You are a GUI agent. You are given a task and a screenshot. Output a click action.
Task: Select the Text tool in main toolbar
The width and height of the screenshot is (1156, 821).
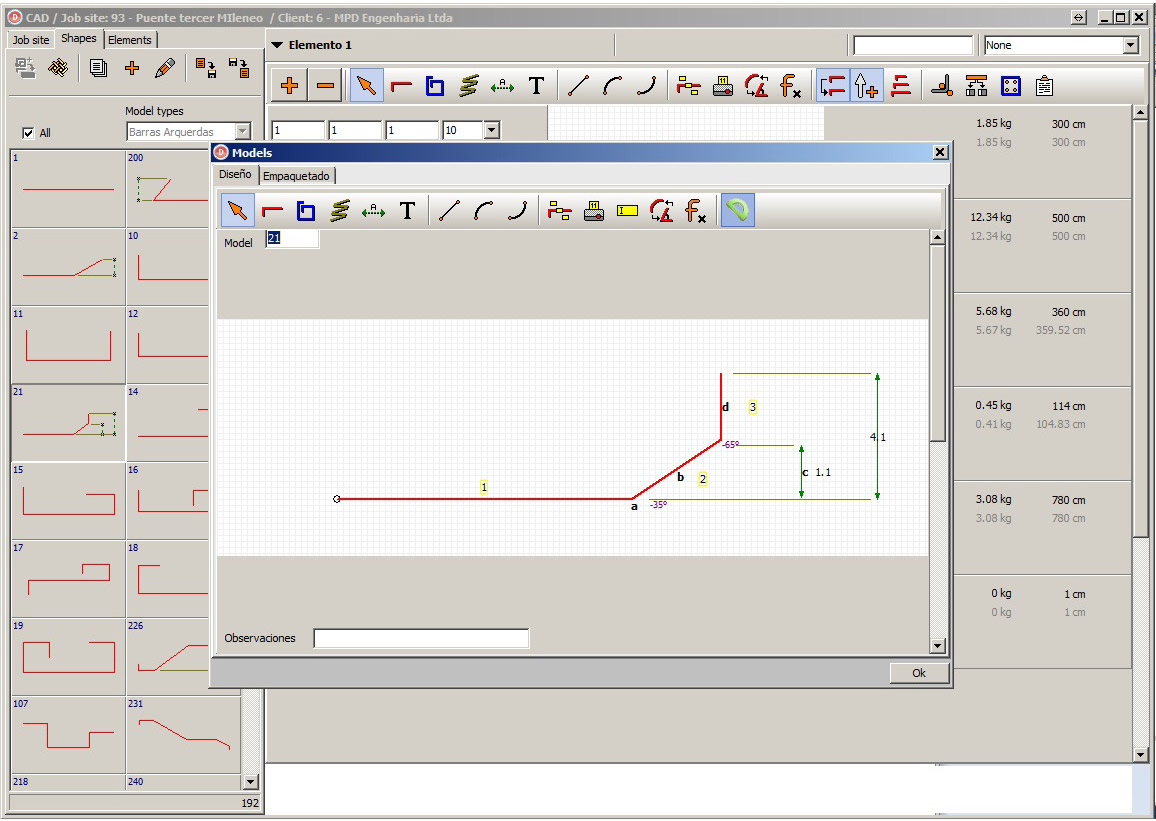click(537, 85)
